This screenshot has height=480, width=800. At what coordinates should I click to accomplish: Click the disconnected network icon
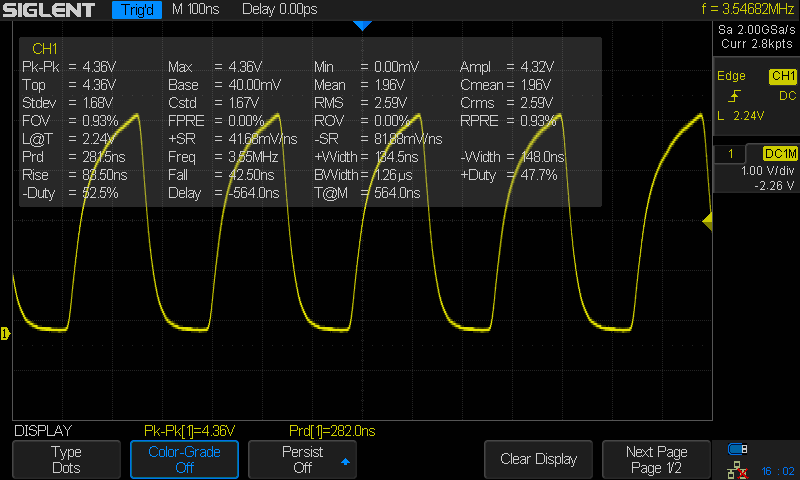(738, 468)
